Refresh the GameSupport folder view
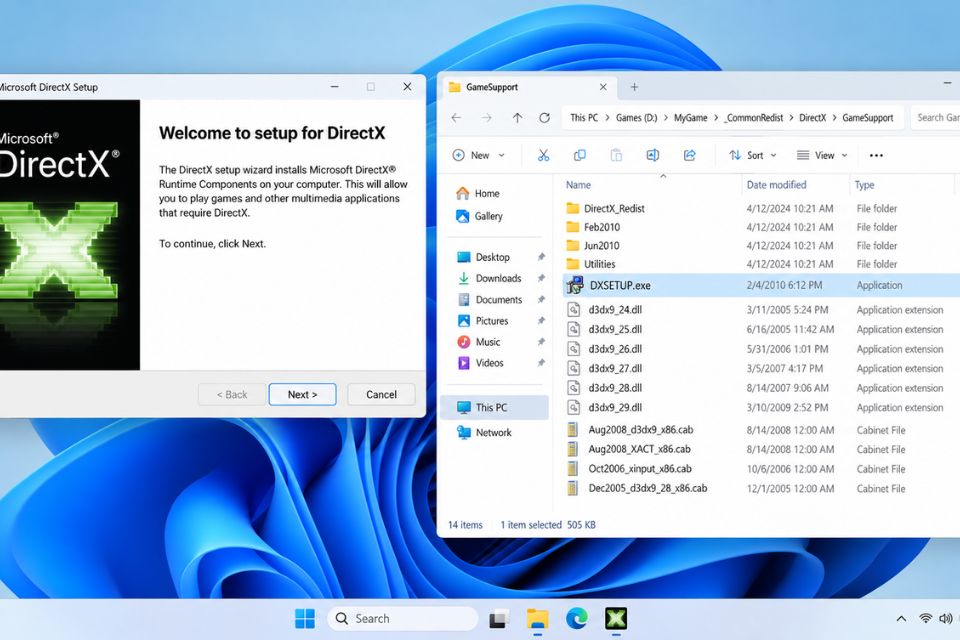Screen dimensions: 960x640 544,118
